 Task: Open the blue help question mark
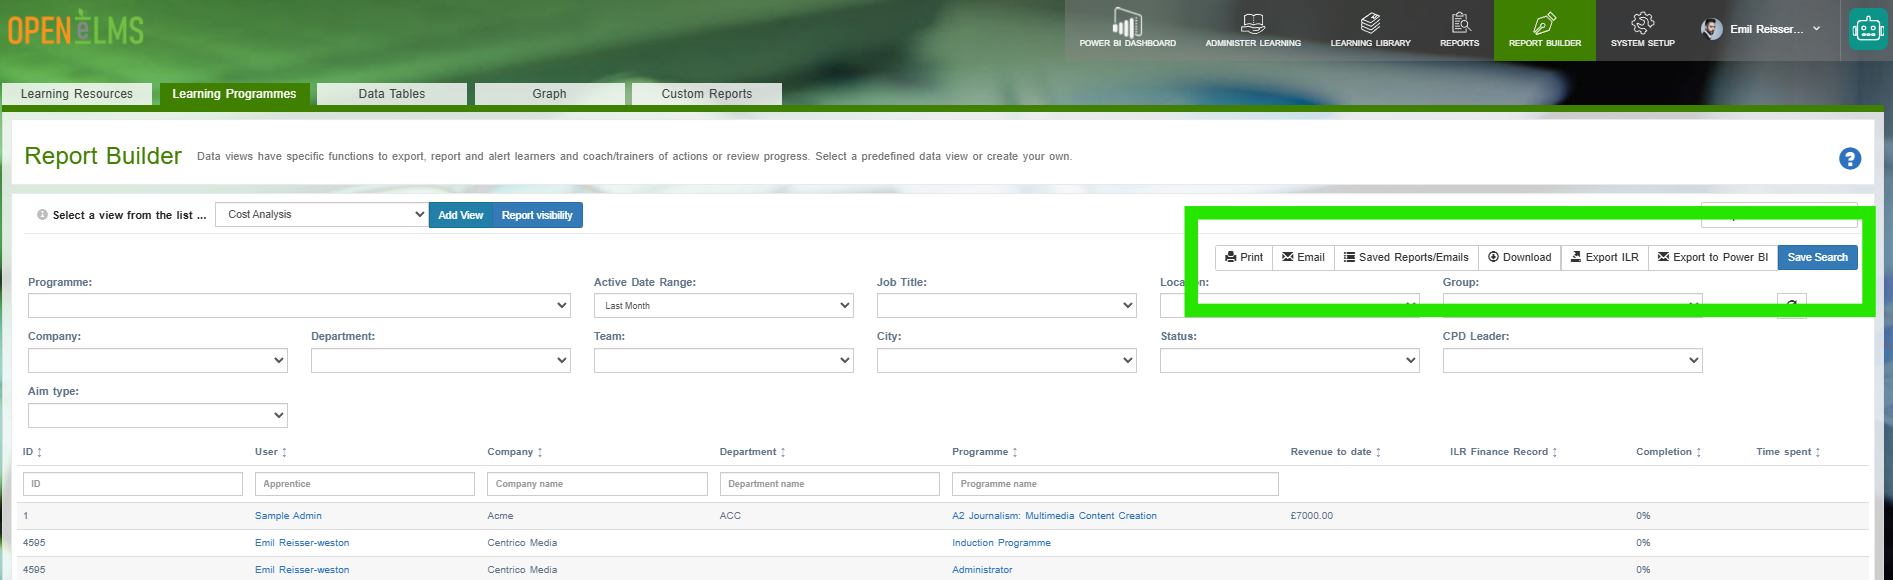[1850, 158]
